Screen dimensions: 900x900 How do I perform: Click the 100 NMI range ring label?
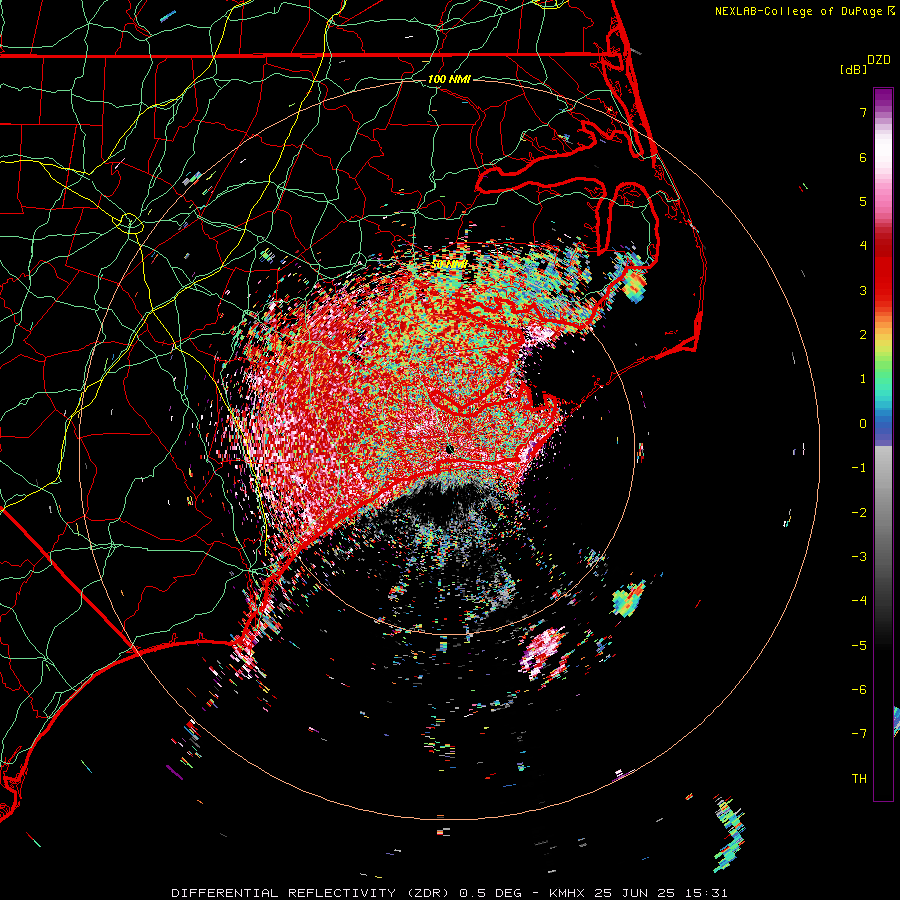[x=449, y=79]
